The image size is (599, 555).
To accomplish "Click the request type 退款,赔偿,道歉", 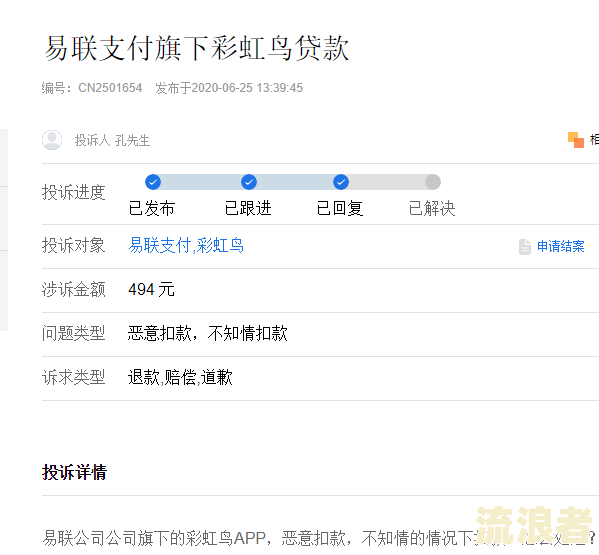I will [180, 377].
